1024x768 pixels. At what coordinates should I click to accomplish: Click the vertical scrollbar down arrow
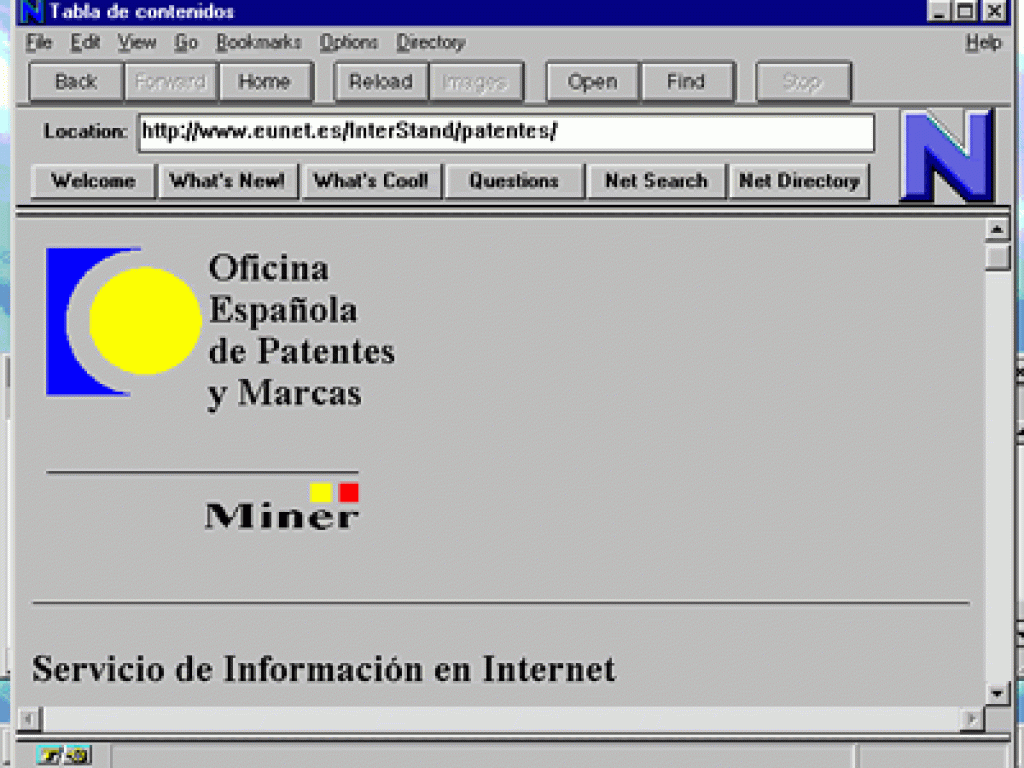point(997,692)
